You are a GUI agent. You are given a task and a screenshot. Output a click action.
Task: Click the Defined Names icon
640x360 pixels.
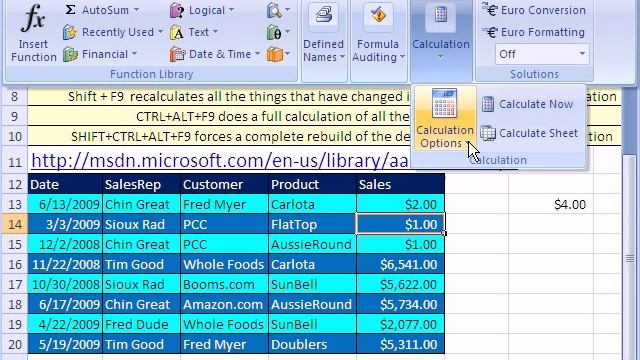point(323,16)
